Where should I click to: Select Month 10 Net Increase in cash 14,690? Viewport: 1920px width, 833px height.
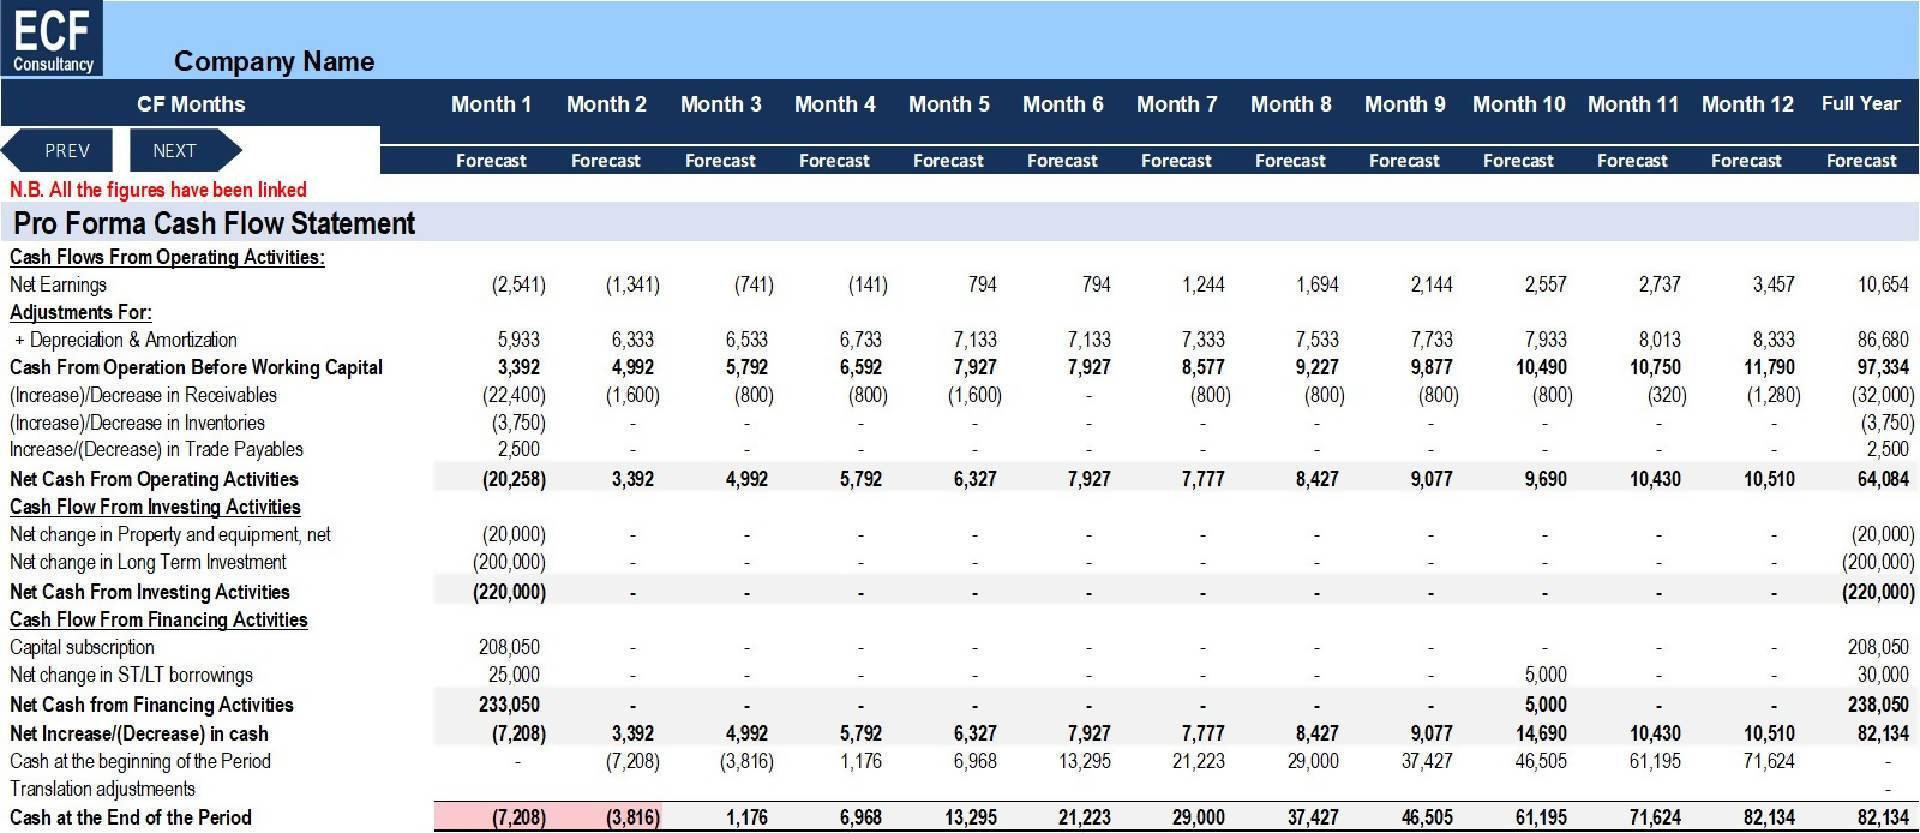tap(1541, 734)
